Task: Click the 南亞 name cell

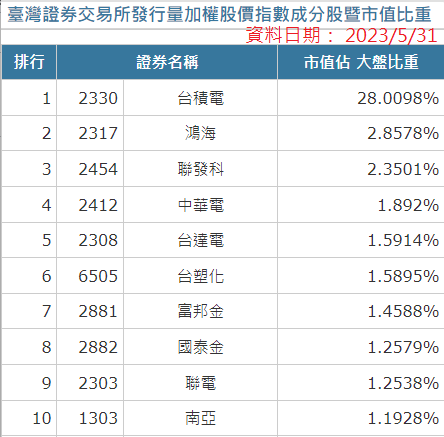Action: point(200,418)
